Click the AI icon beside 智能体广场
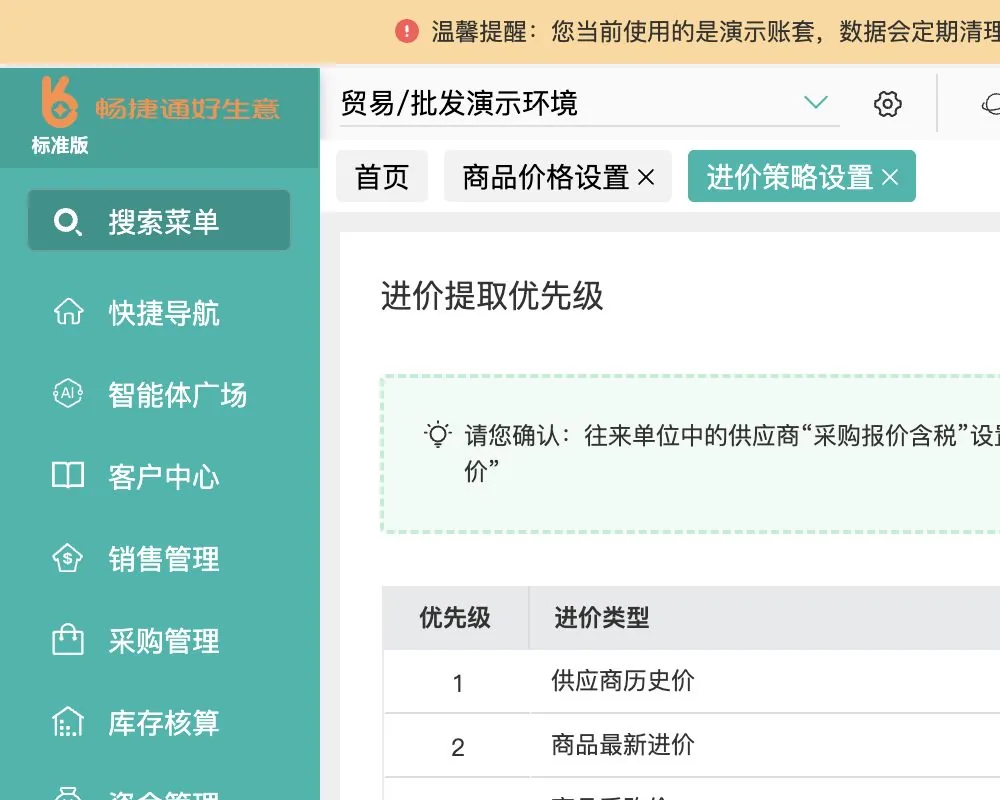 click(68, 393)
